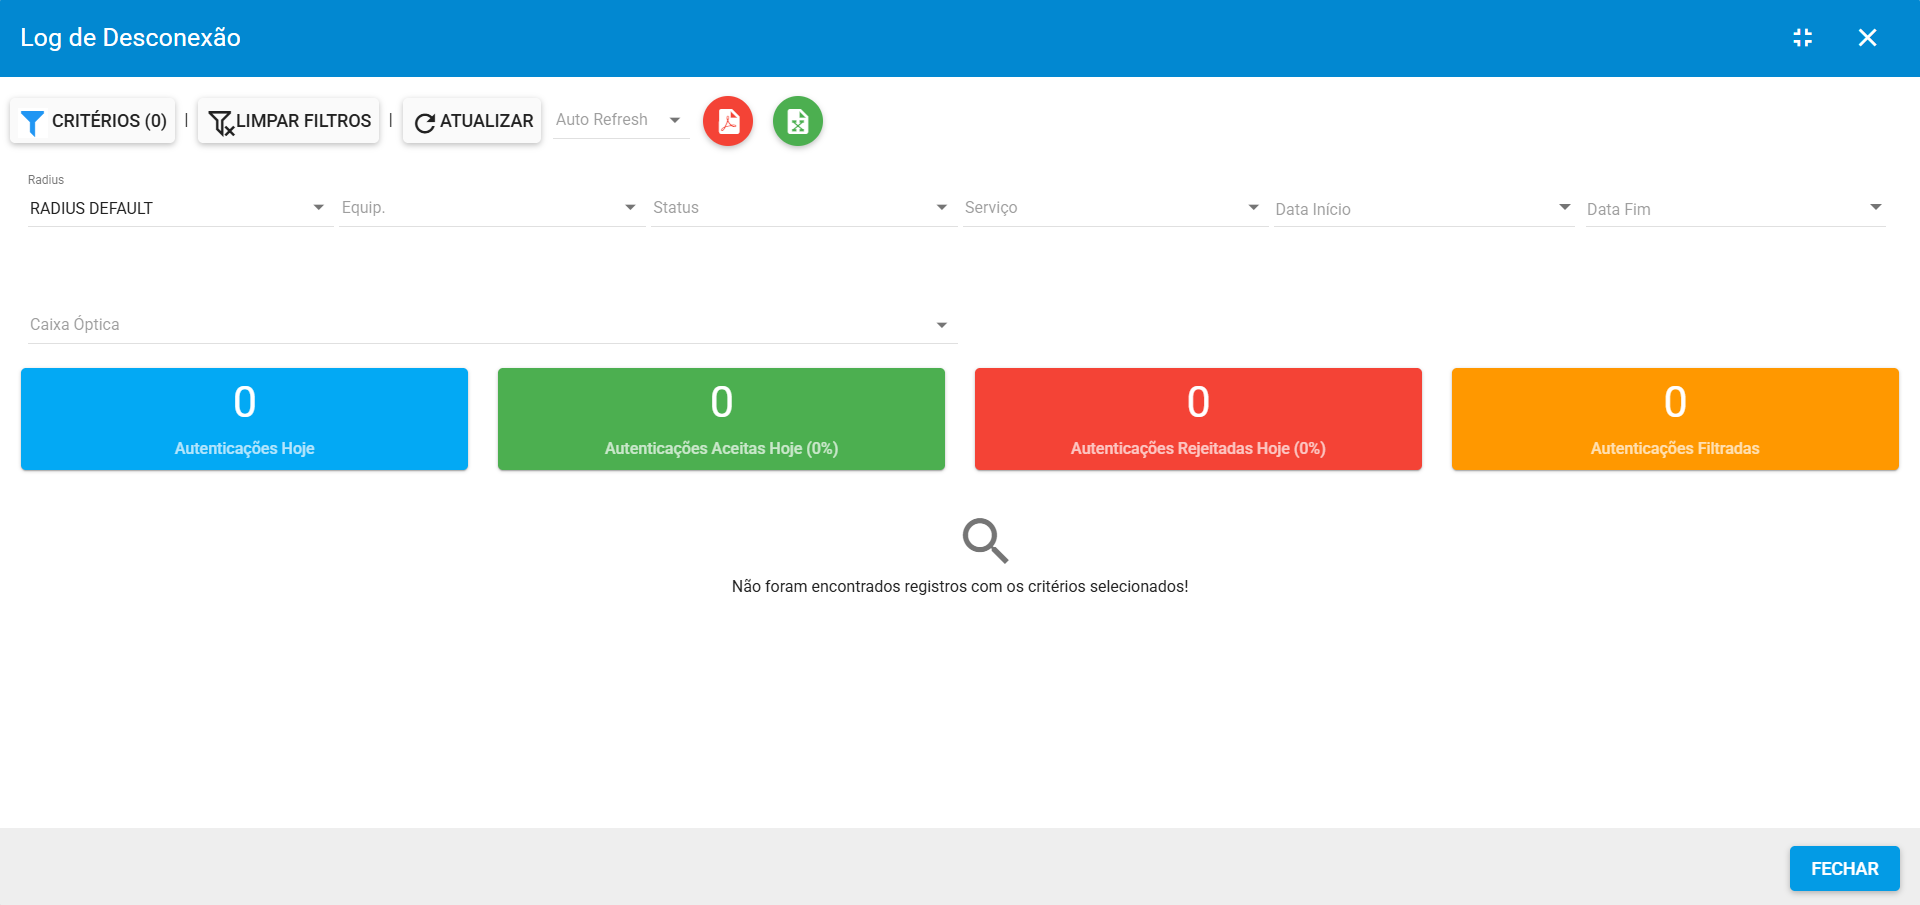Screen dimensions: 1920x905
Task: Select the green Autenticações Aceitas Hoje card
Action: (x=721, y=419)
